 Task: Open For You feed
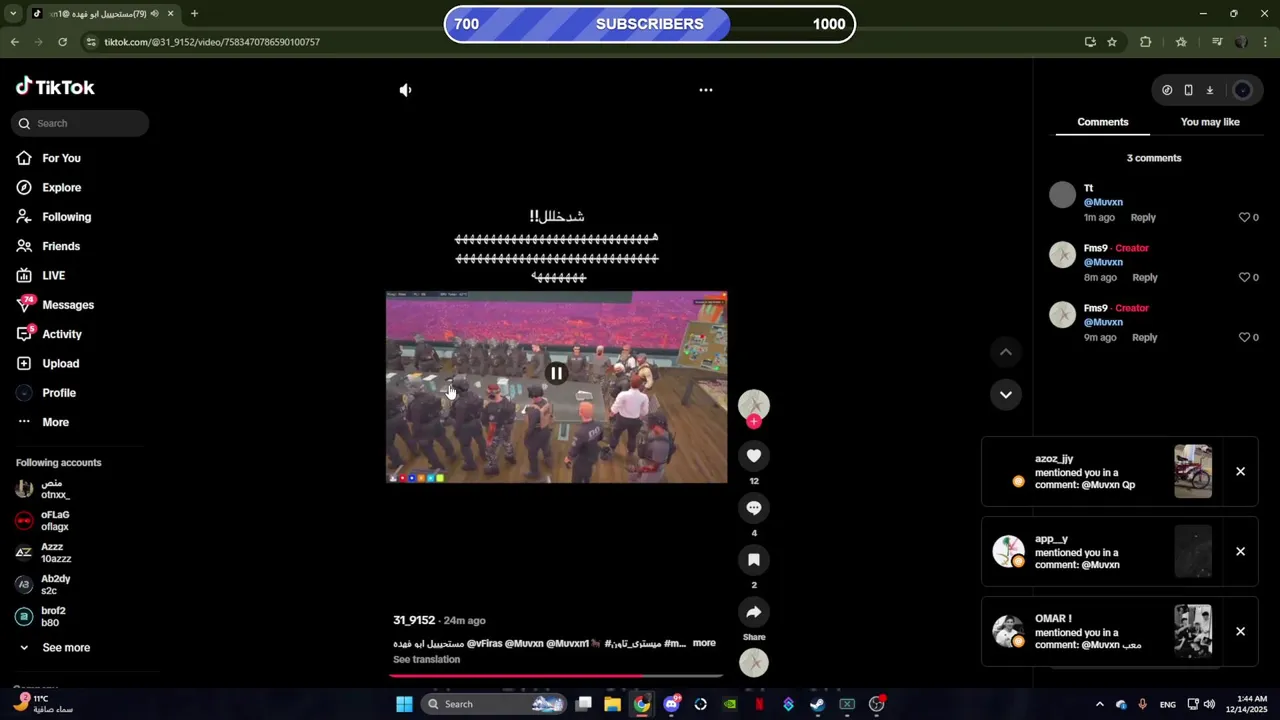61,158
